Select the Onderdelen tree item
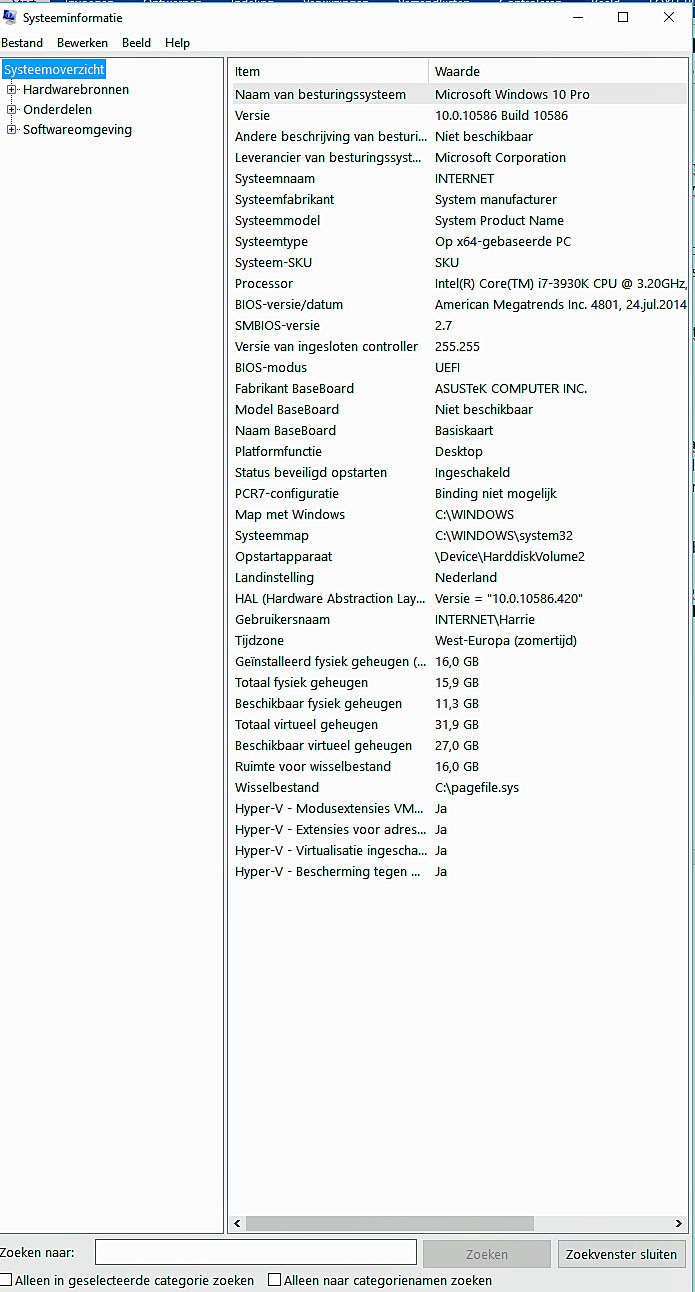This screenshot has height=1292, width=695. point(57,110)
